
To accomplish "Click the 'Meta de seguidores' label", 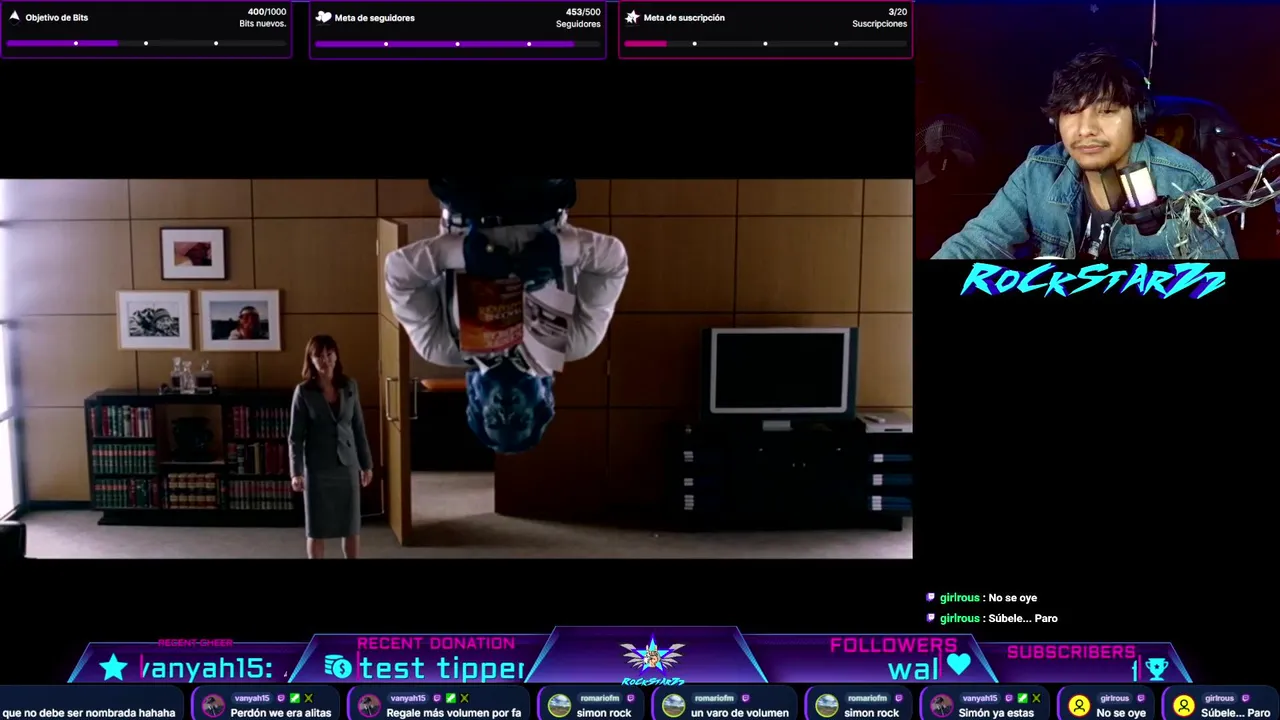I will pos(374,18).
